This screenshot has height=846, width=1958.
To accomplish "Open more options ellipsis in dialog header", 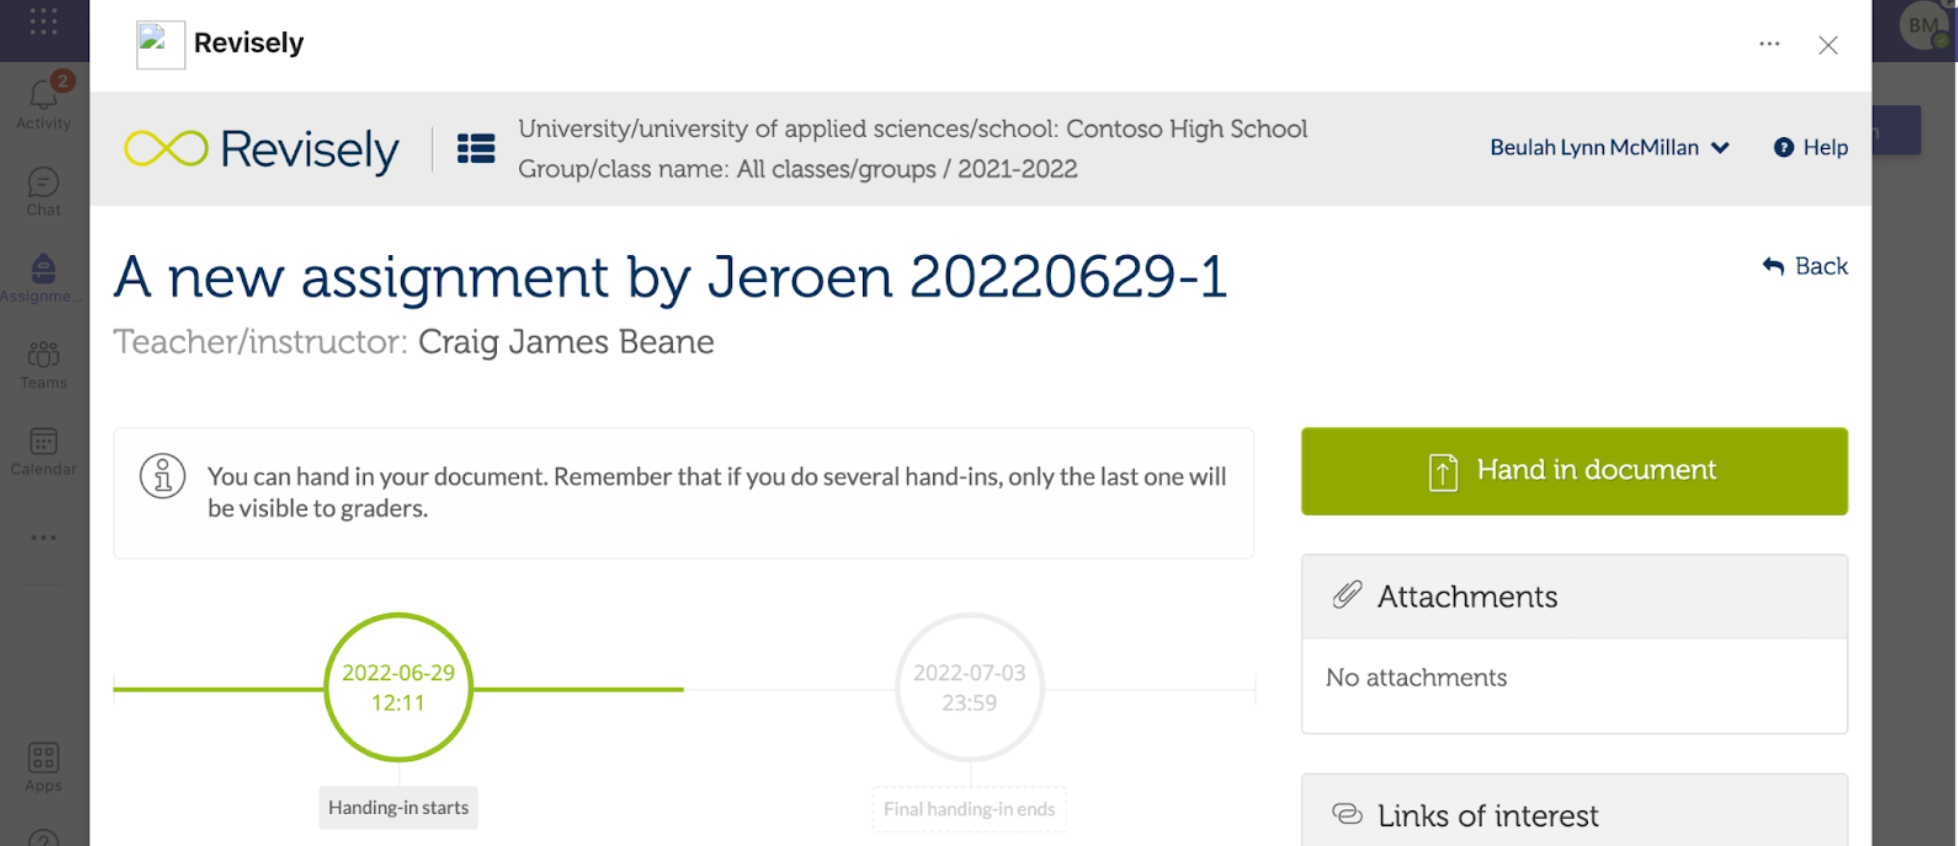I will click(x=1769, y=44).
